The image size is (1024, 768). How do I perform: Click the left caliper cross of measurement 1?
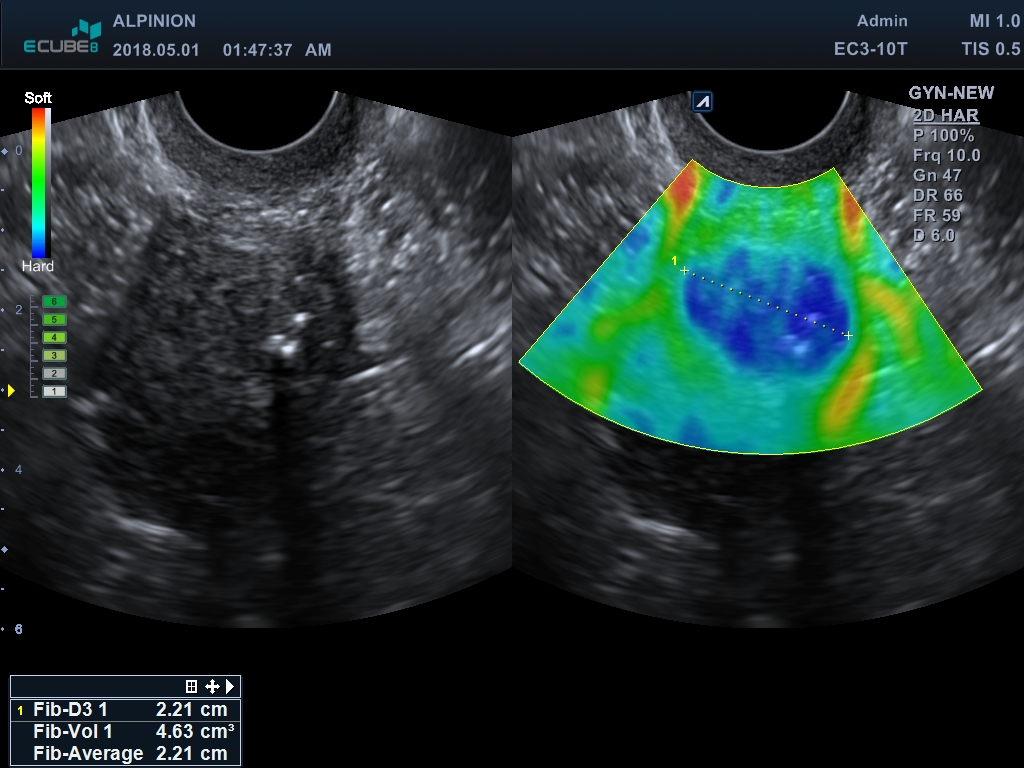[684, 271]
